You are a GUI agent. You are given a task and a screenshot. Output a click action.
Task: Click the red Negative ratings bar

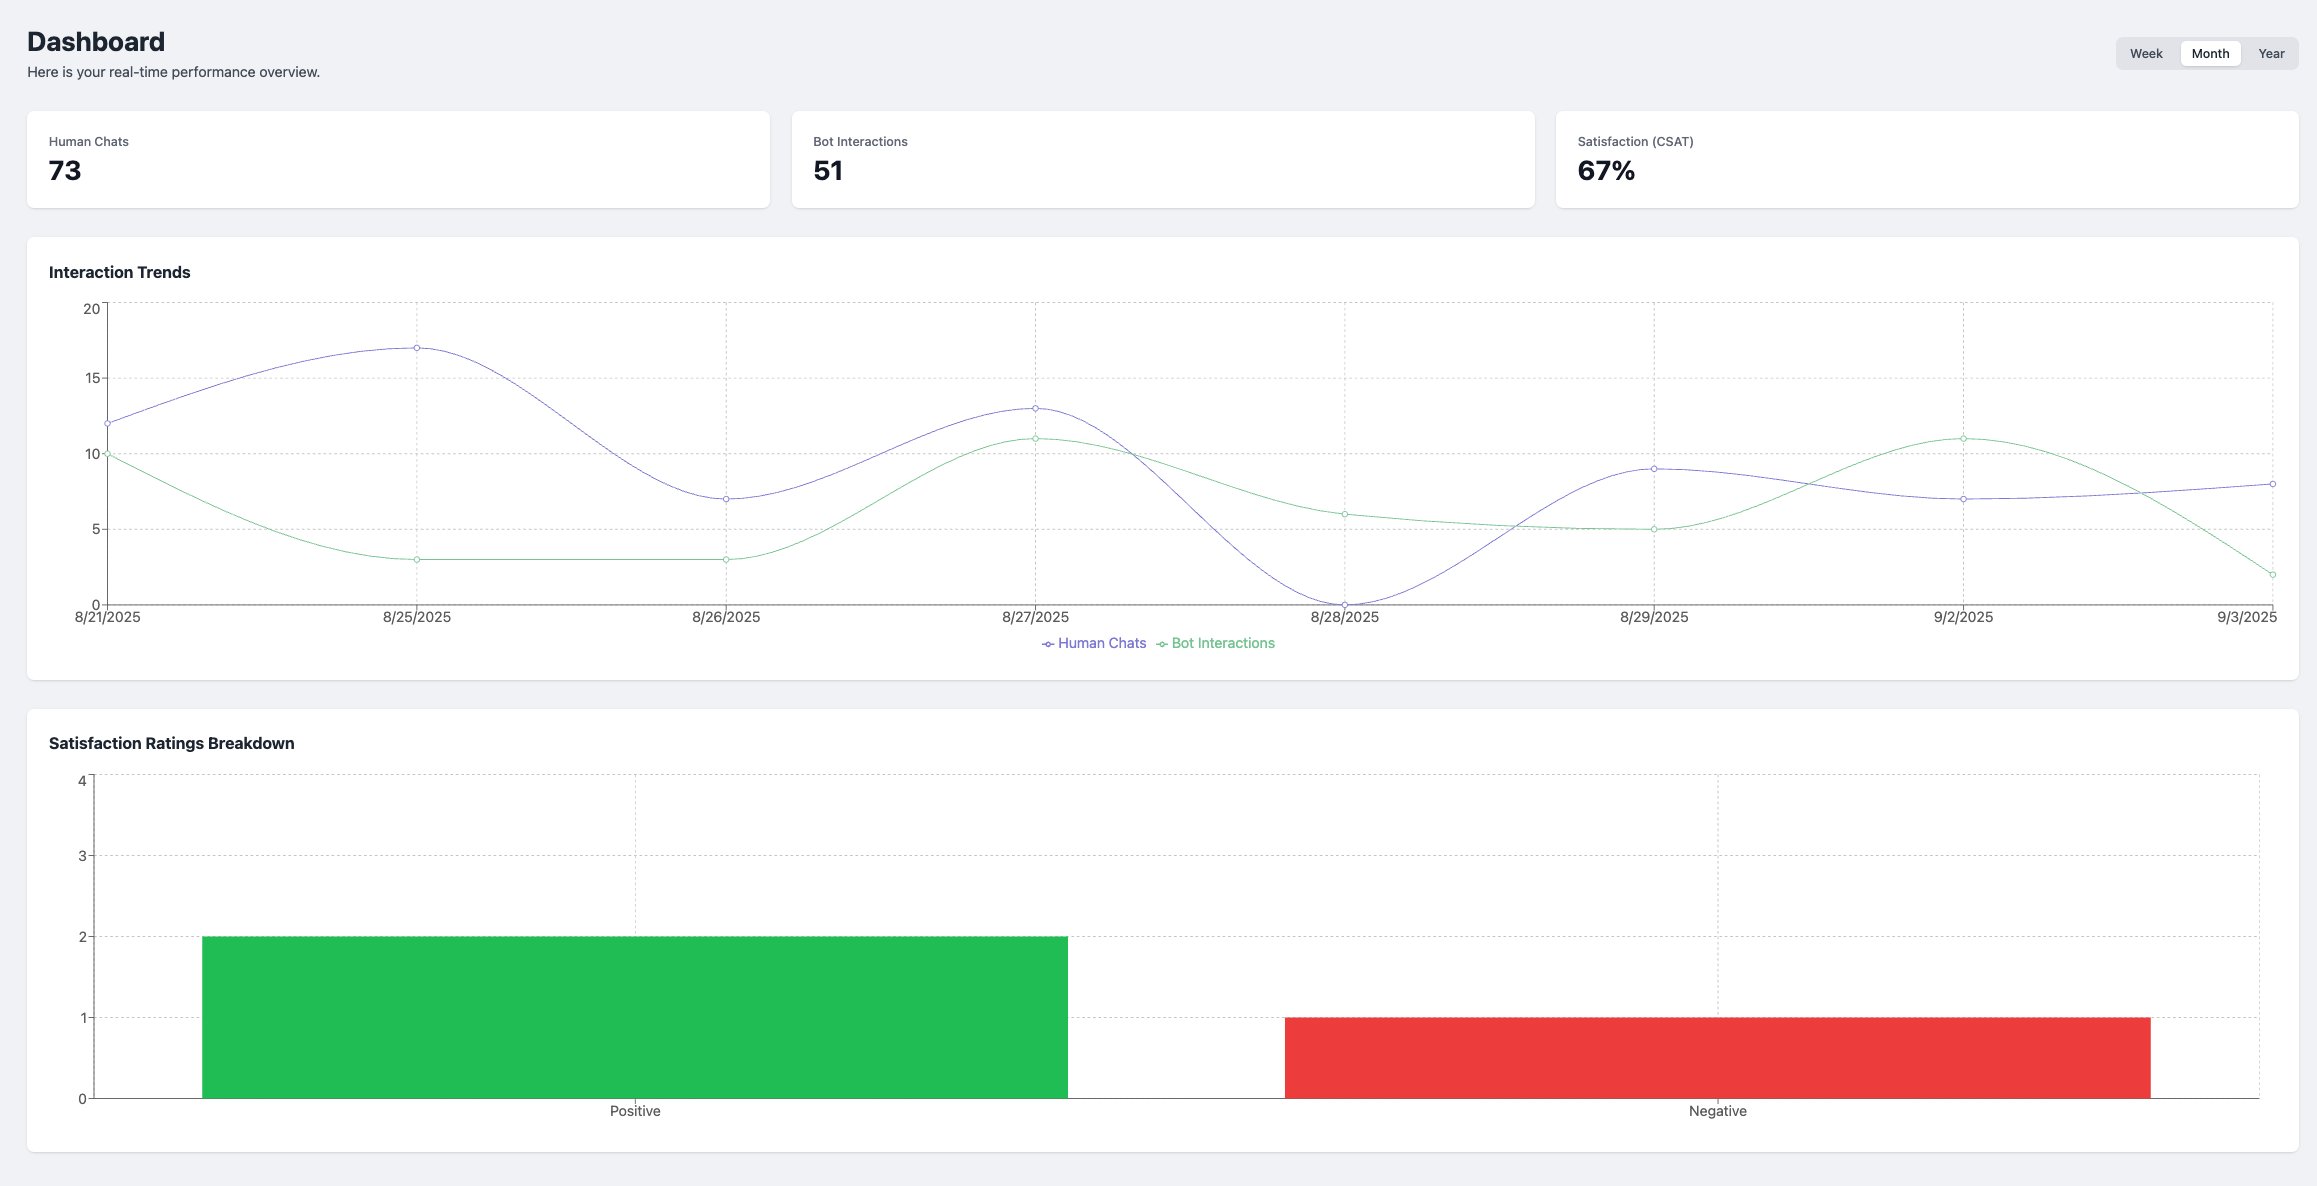1717,1057
